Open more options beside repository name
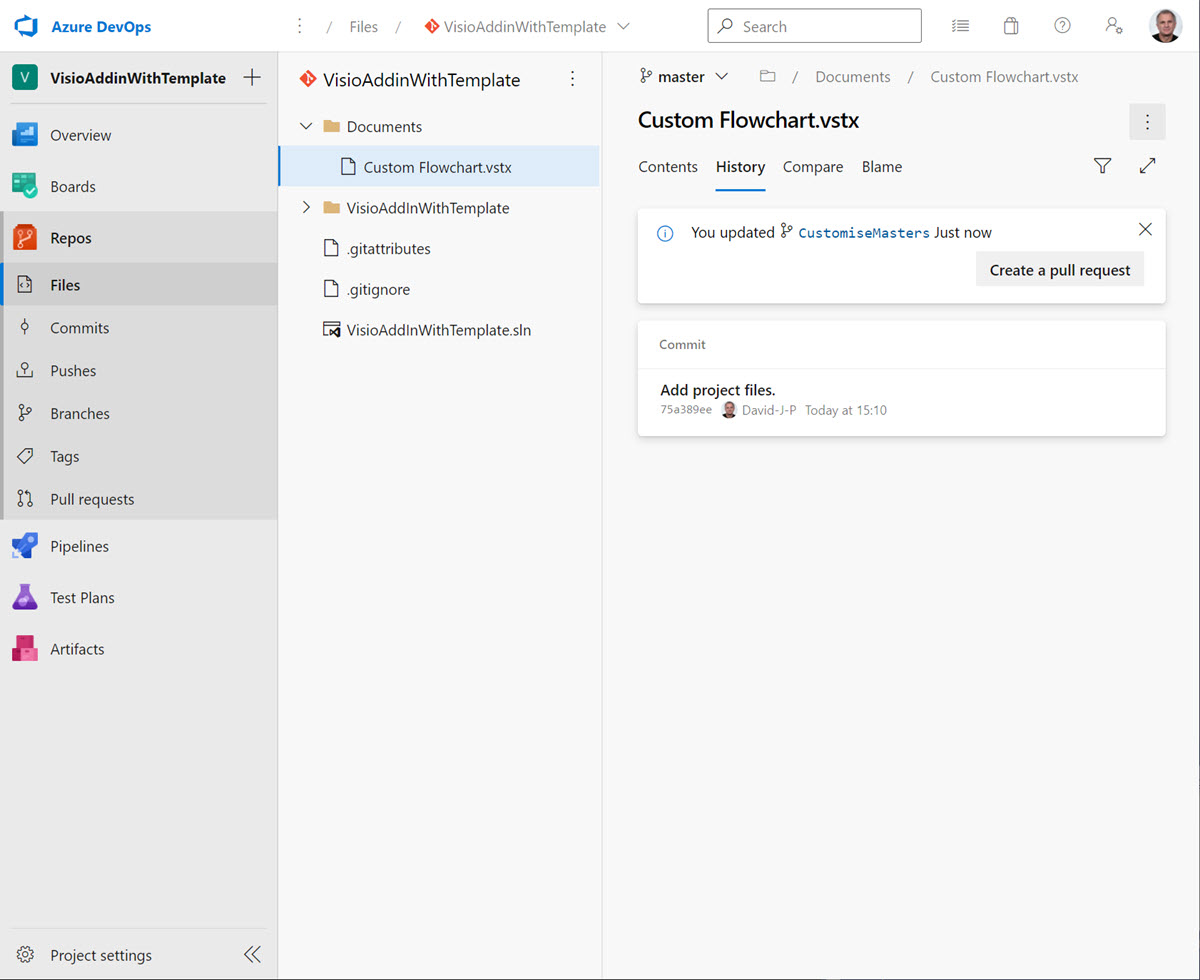 pos(572,79)
